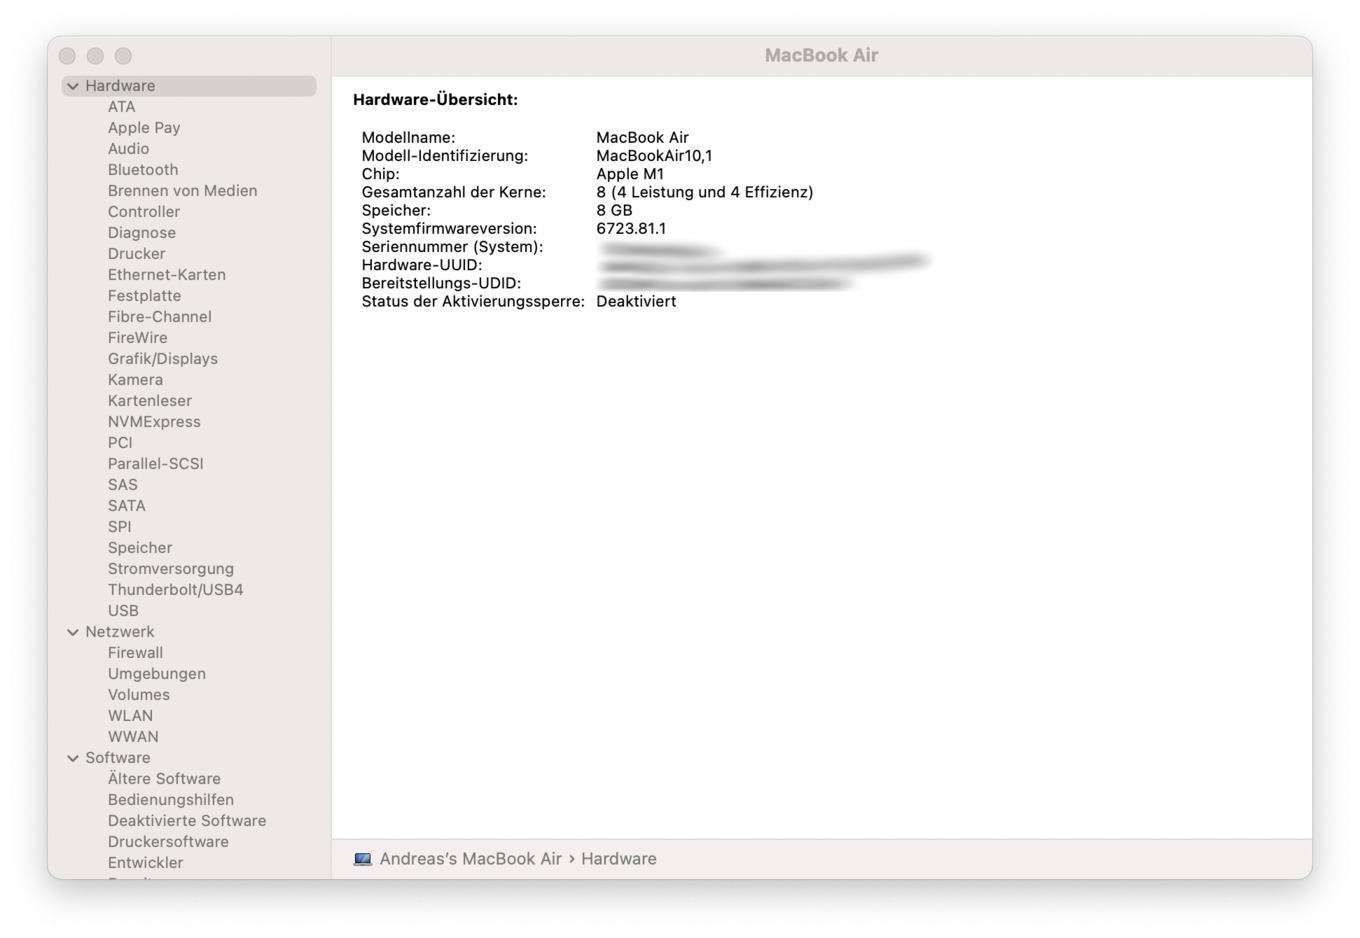Screen dimensions: 1360x938
Task: Select the MacBookAir10,1 model identifier value
Action: tap(654, 156)
